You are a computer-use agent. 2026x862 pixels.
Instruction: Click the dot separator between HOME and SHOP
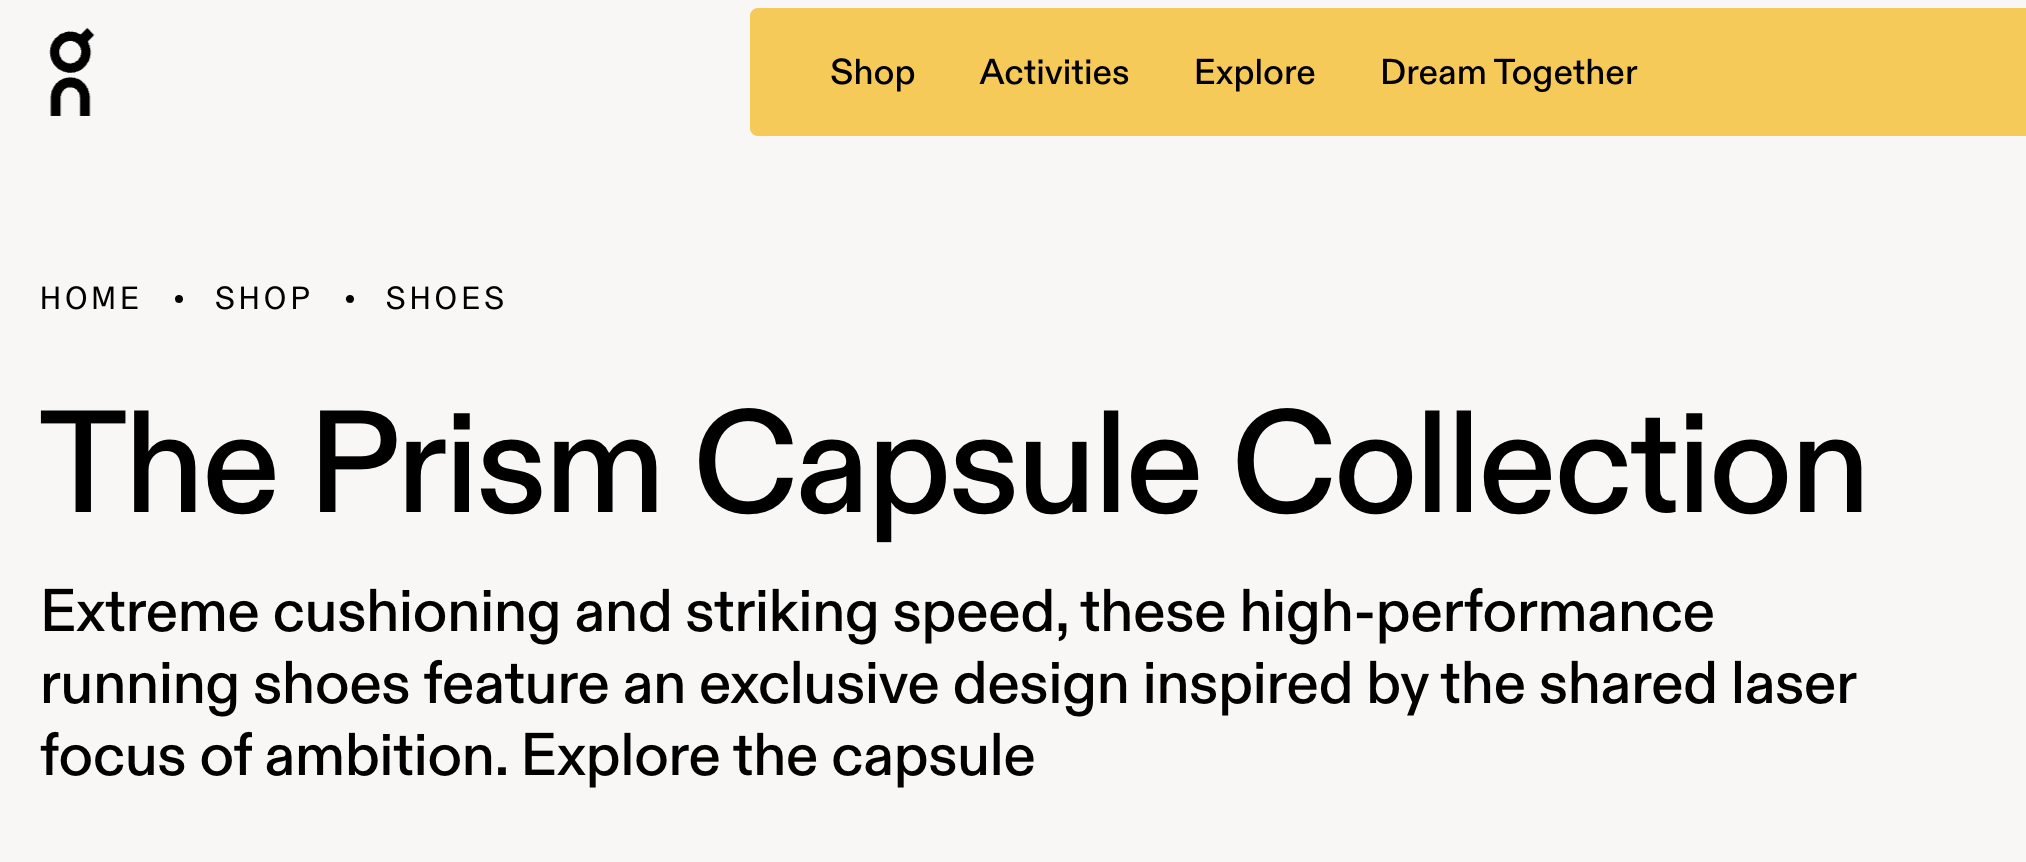[179, 299]
